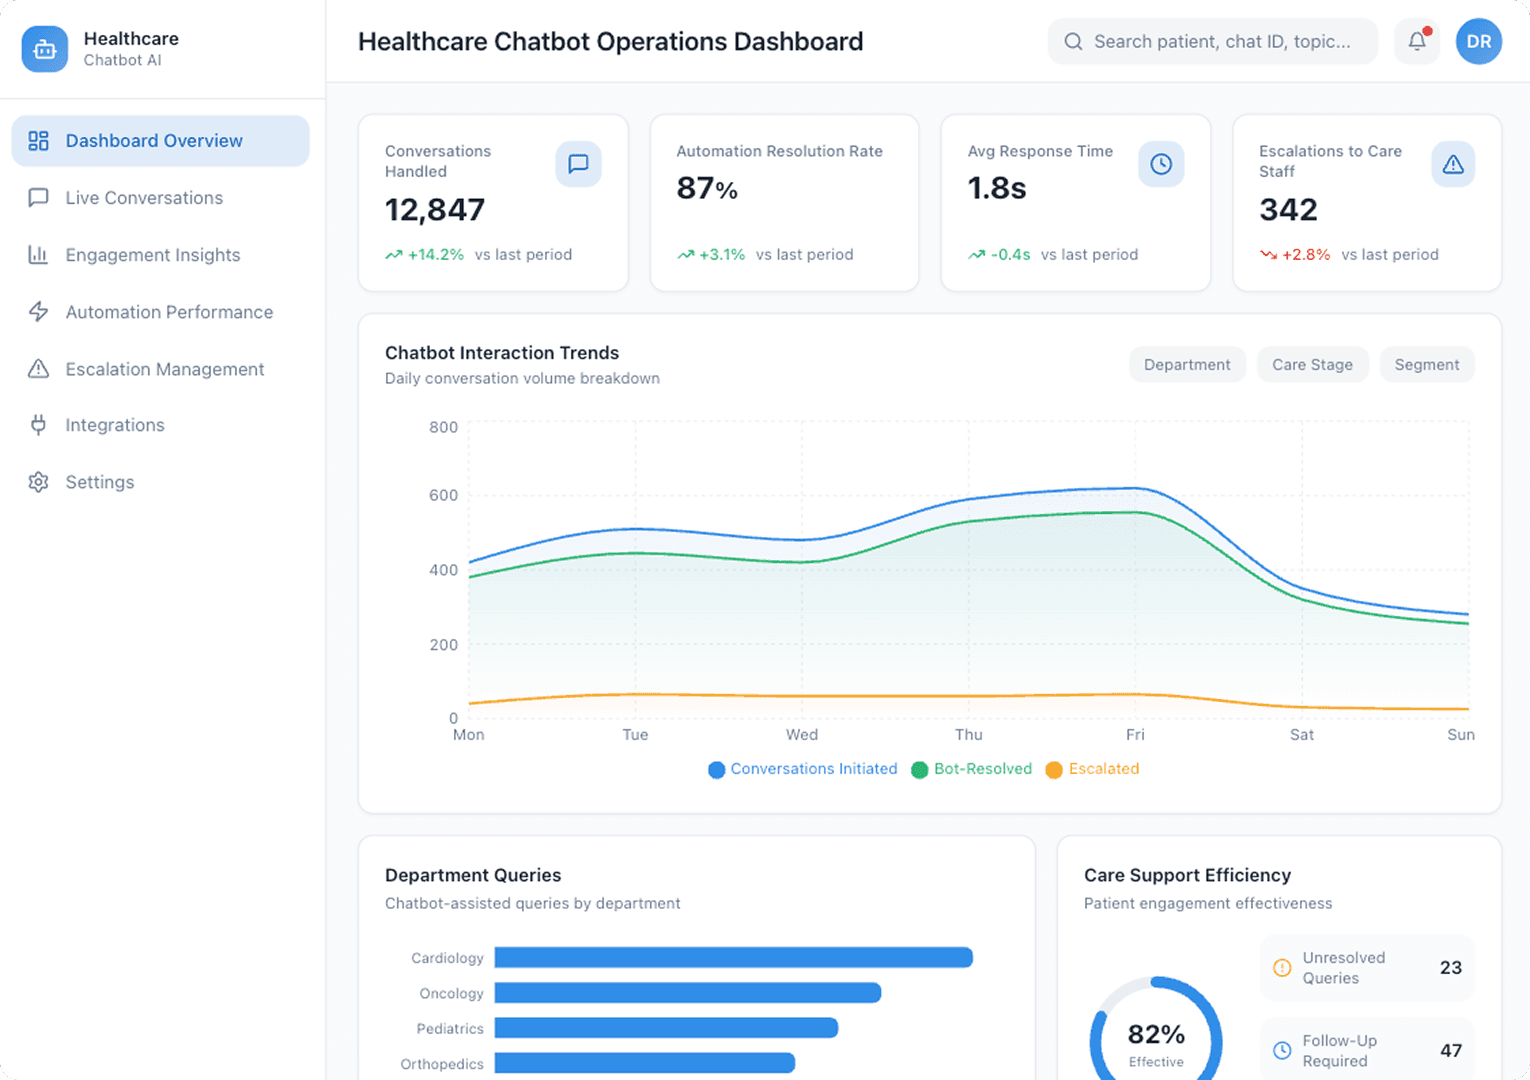The width and height of the screenshot is (1530, 1080).
Task: Open the Department filter
Action: (x=1187, y=364)
